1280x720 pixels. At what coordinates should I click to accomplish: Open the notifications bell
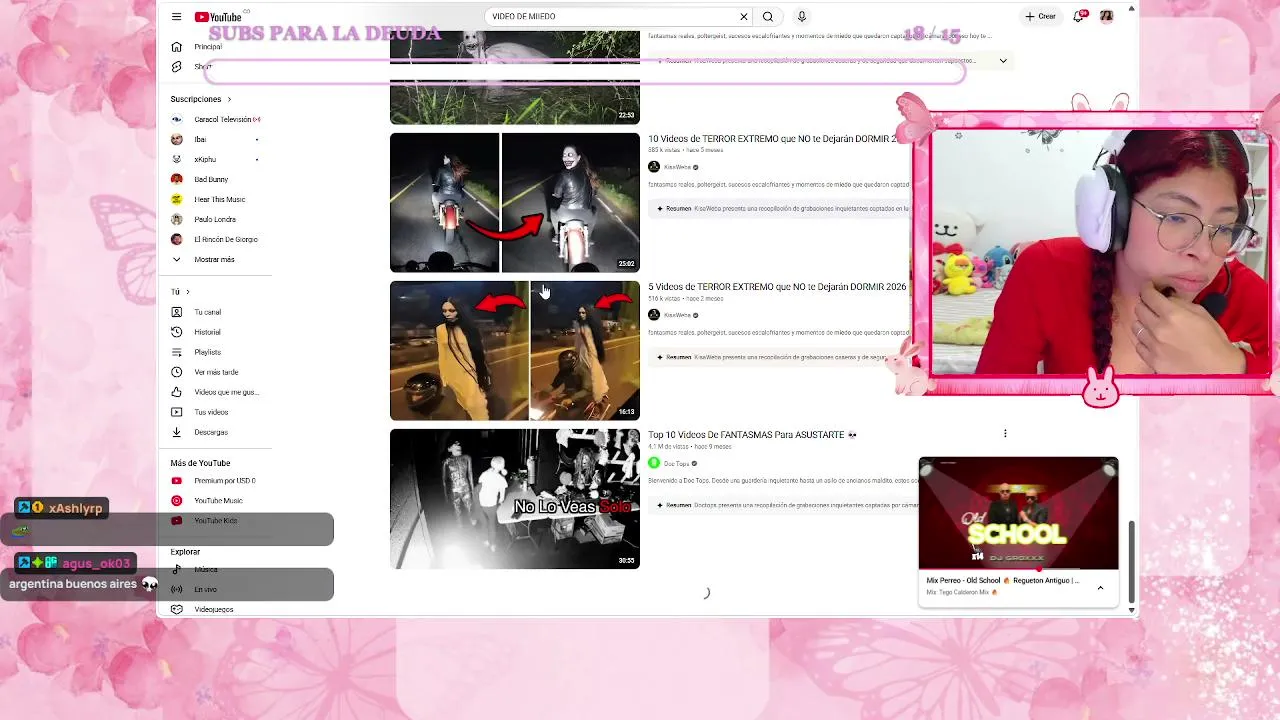(1078, 17)
